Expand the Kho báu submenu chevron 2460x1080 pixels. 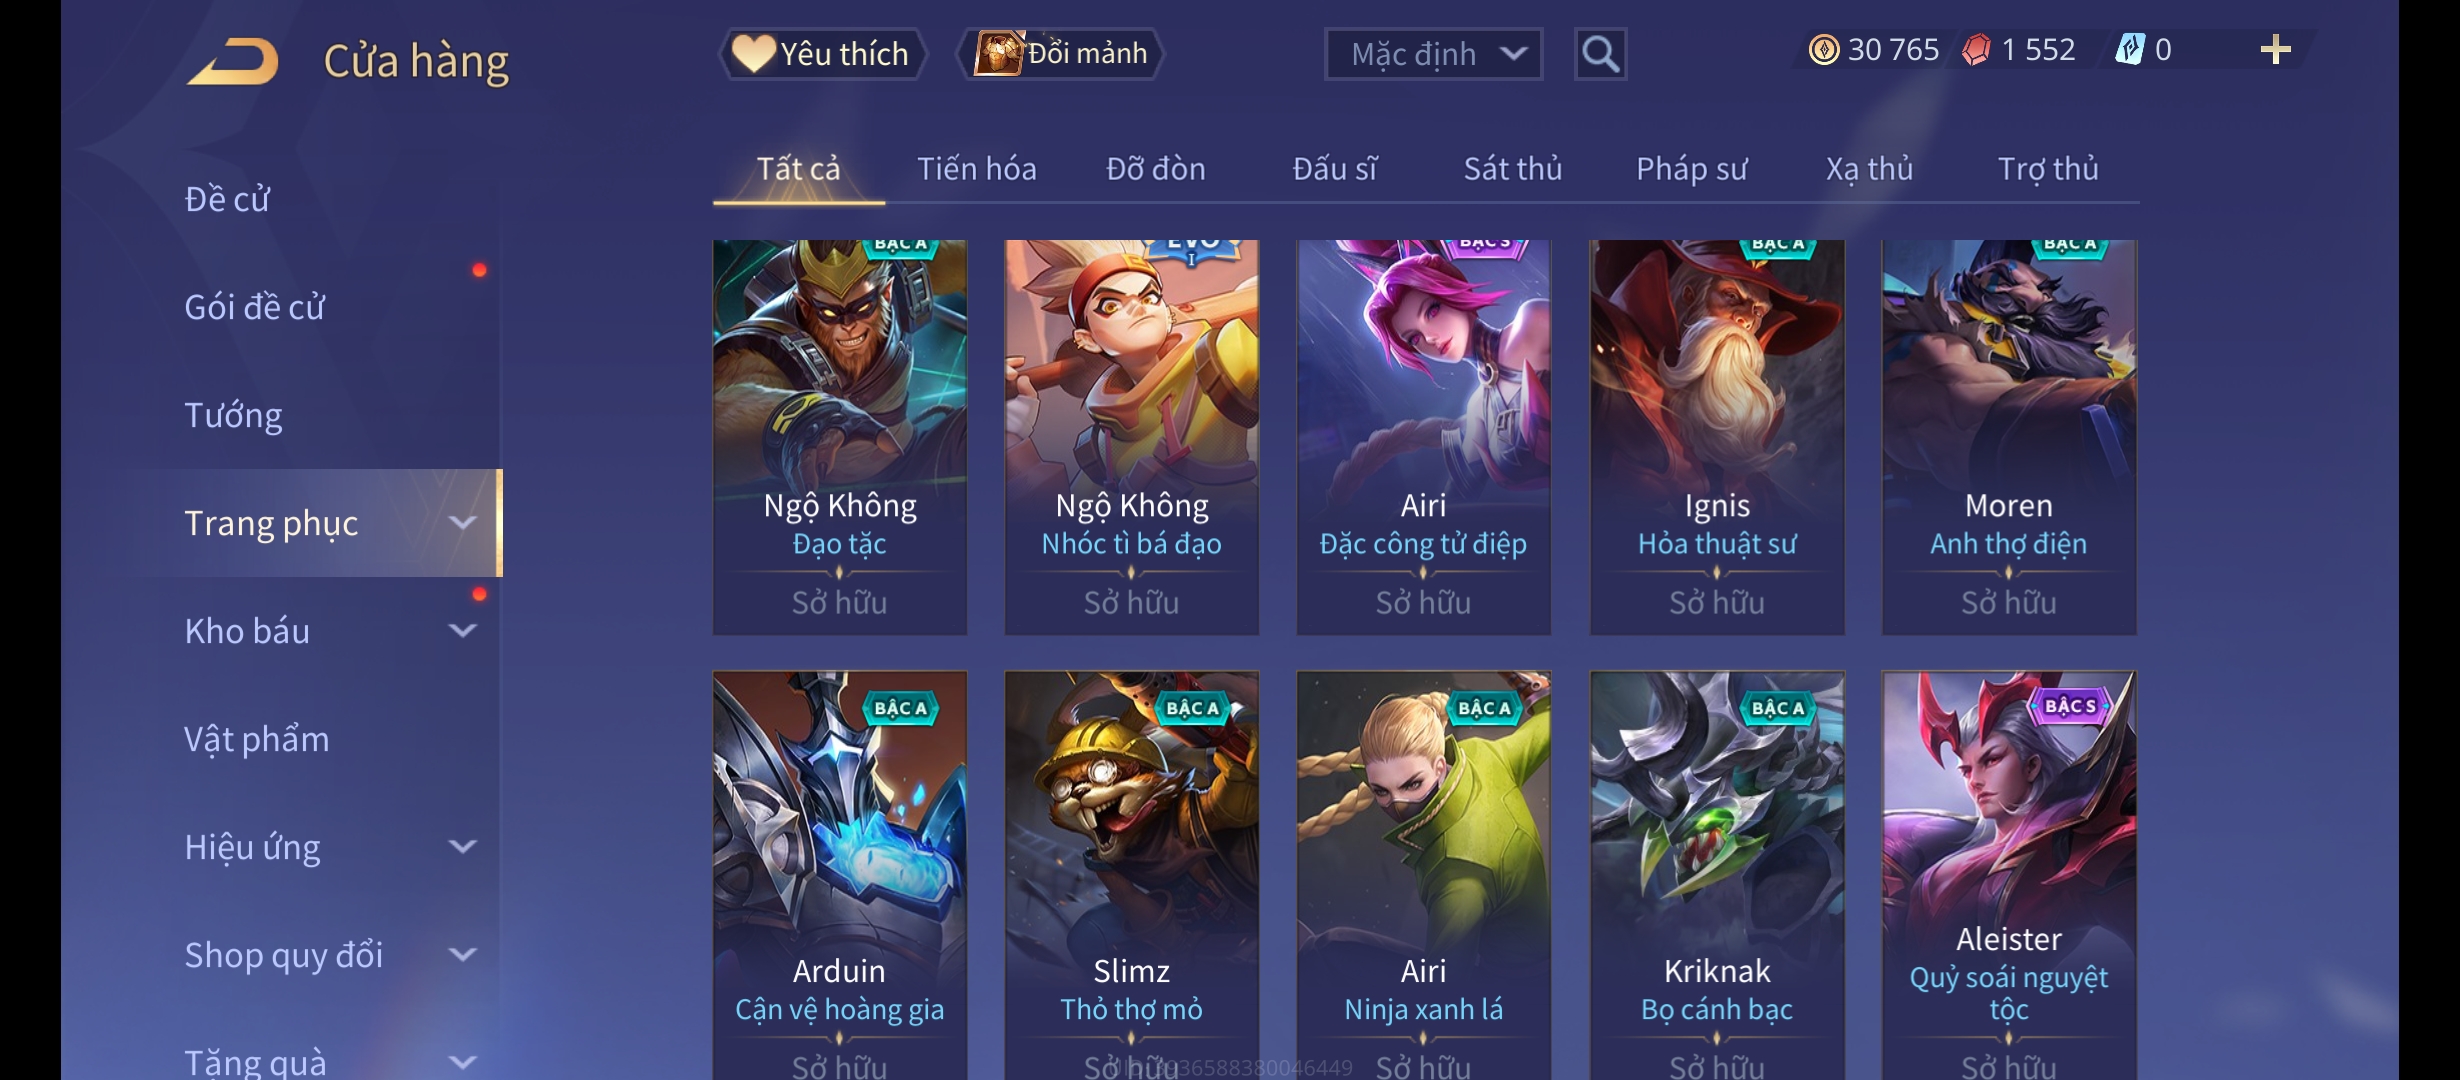tap(462, 631)
